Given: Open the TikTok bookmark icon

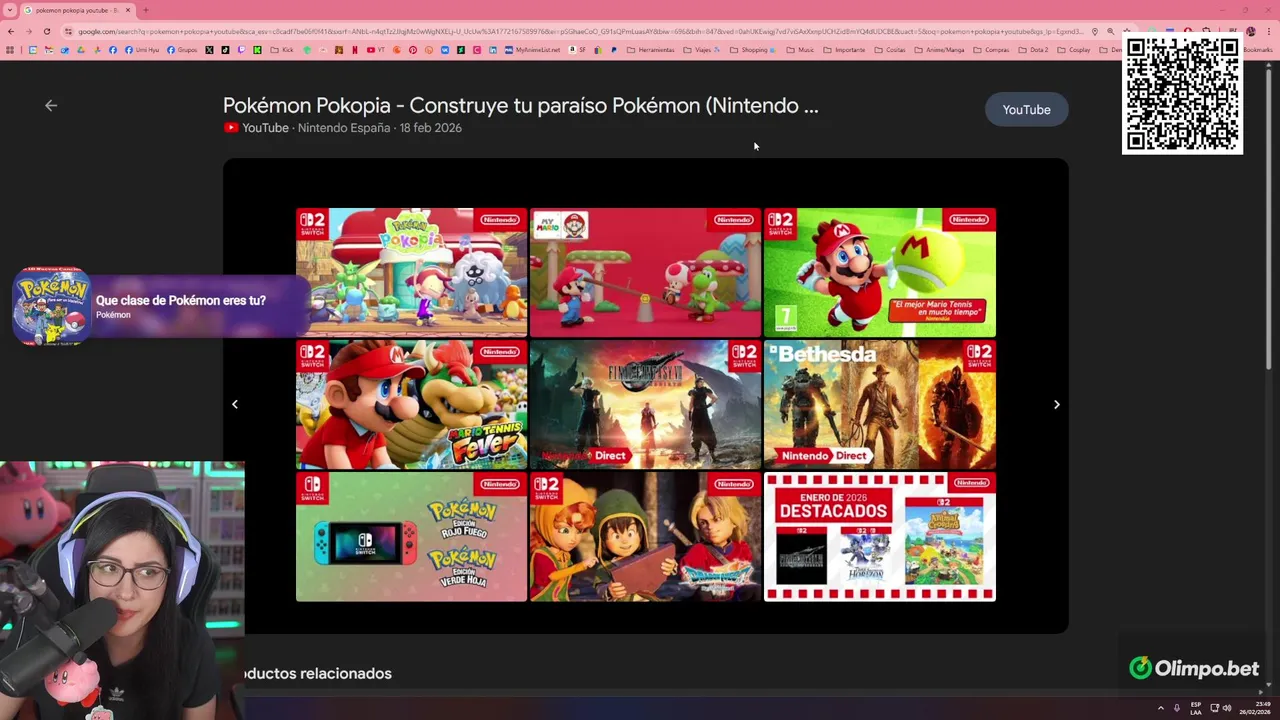Looking at the screenshot, I should (x=225, y=50).
